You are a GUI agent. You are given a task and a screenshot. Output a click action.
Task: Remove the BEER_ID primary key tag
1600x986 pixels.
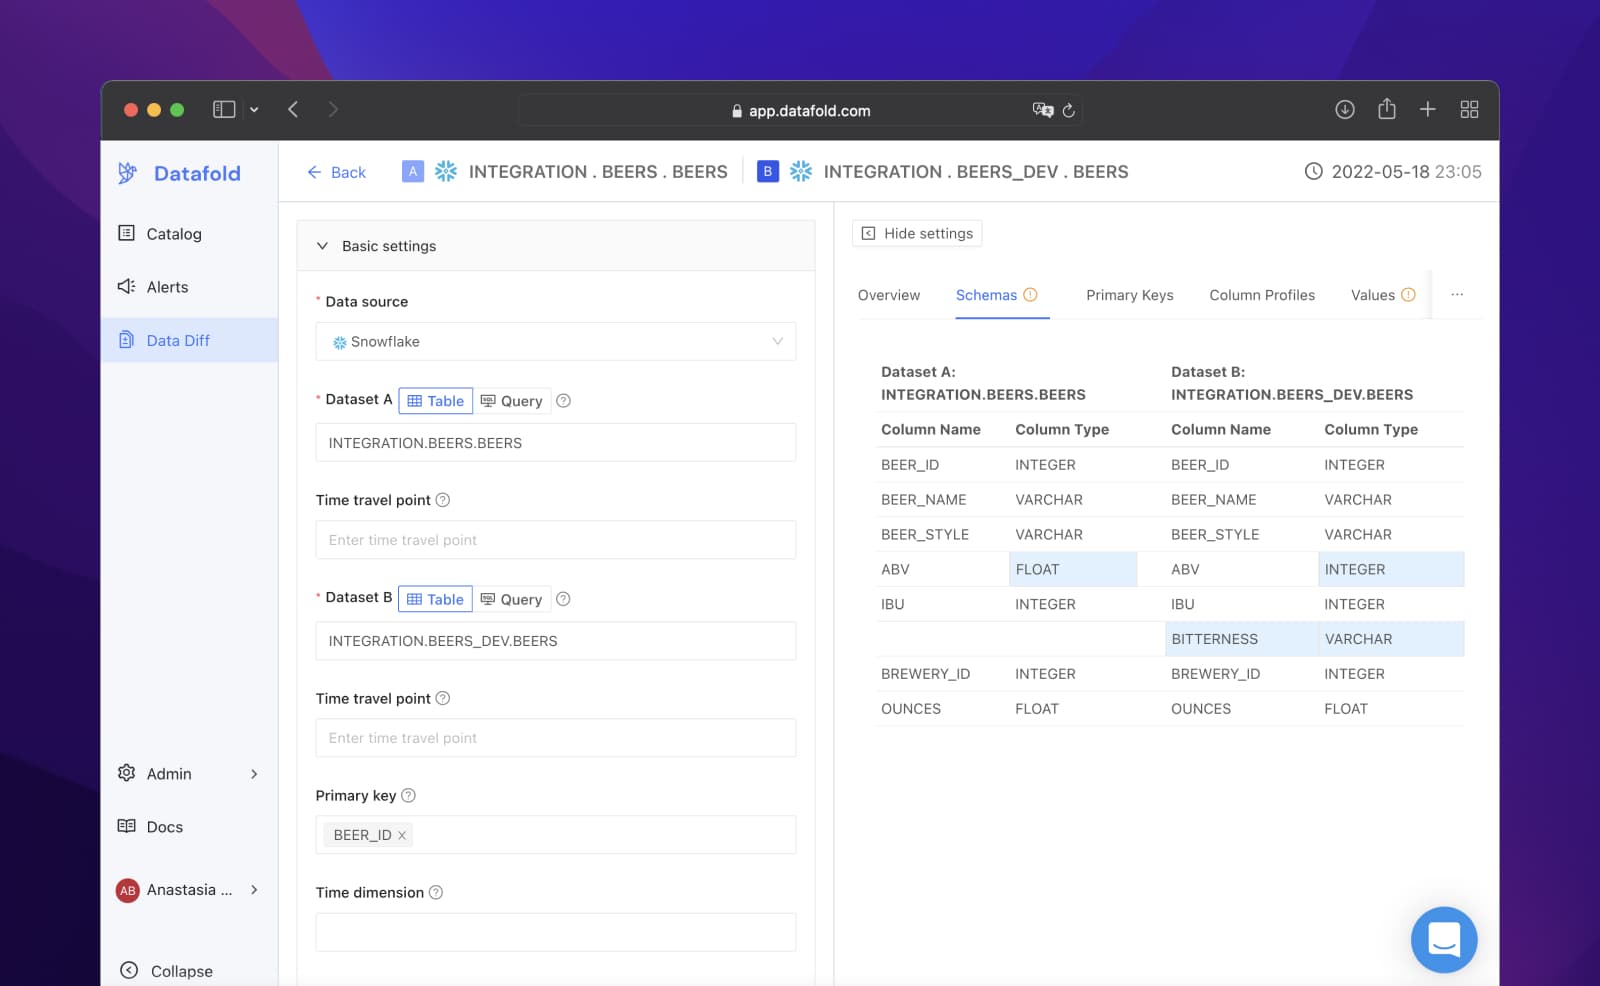tap(402, 835)
